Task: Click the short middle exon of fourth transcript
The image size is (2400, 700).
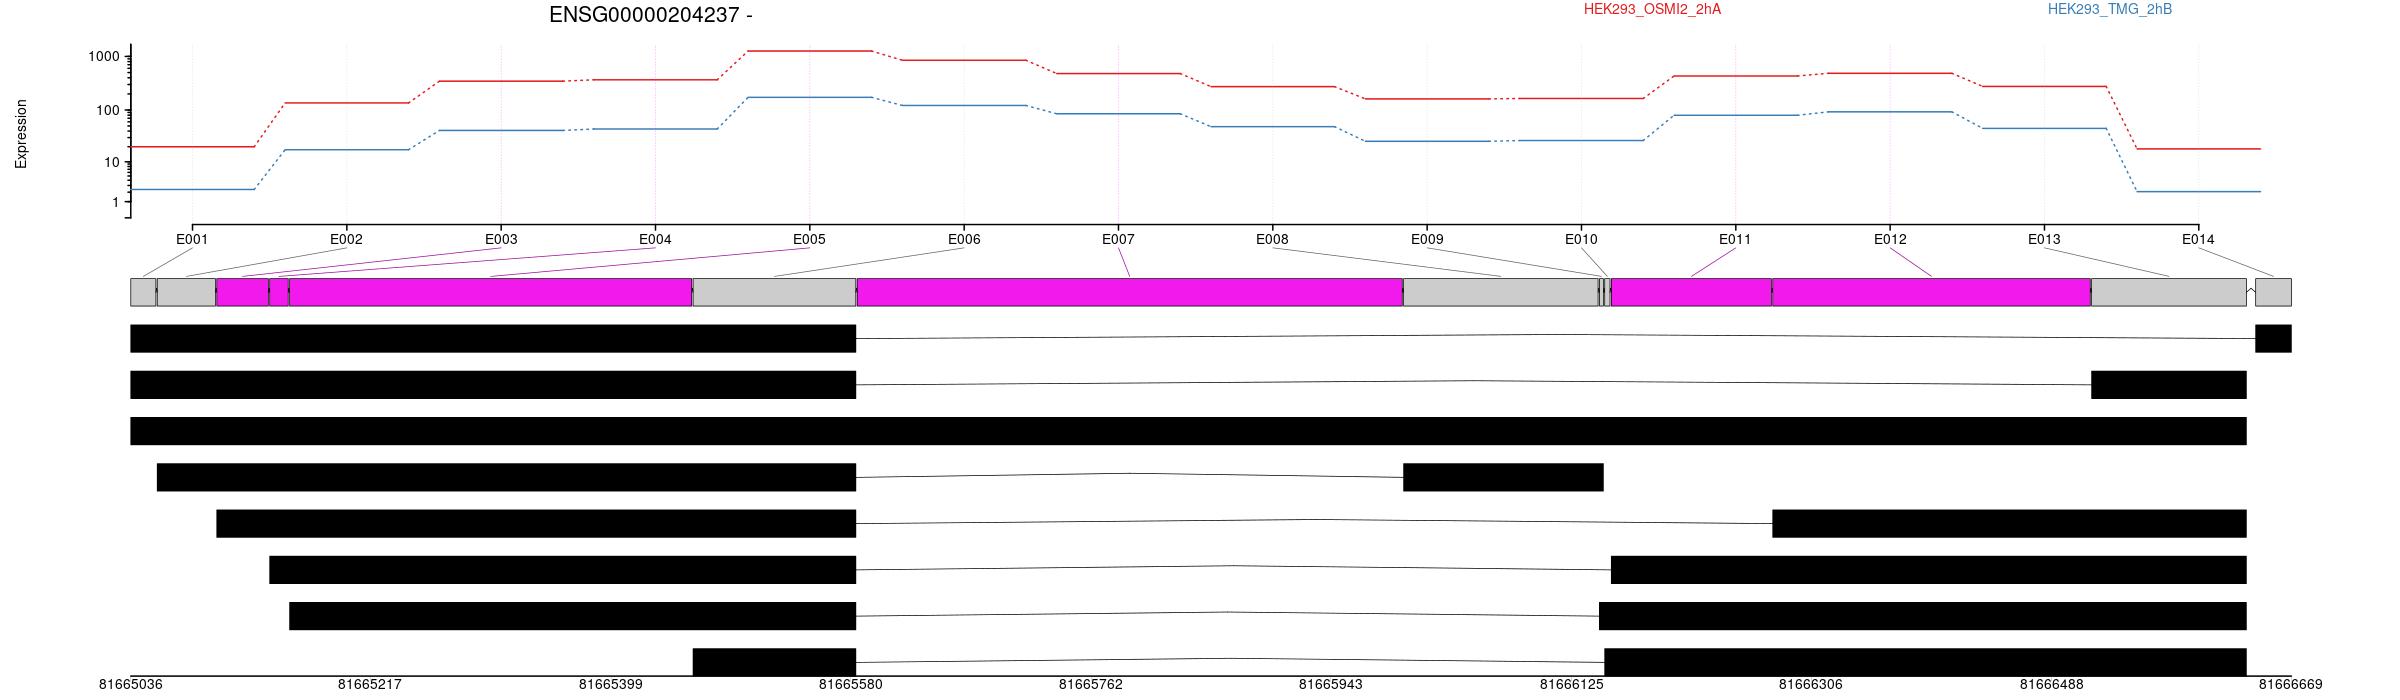Action: pos(1503,477)
